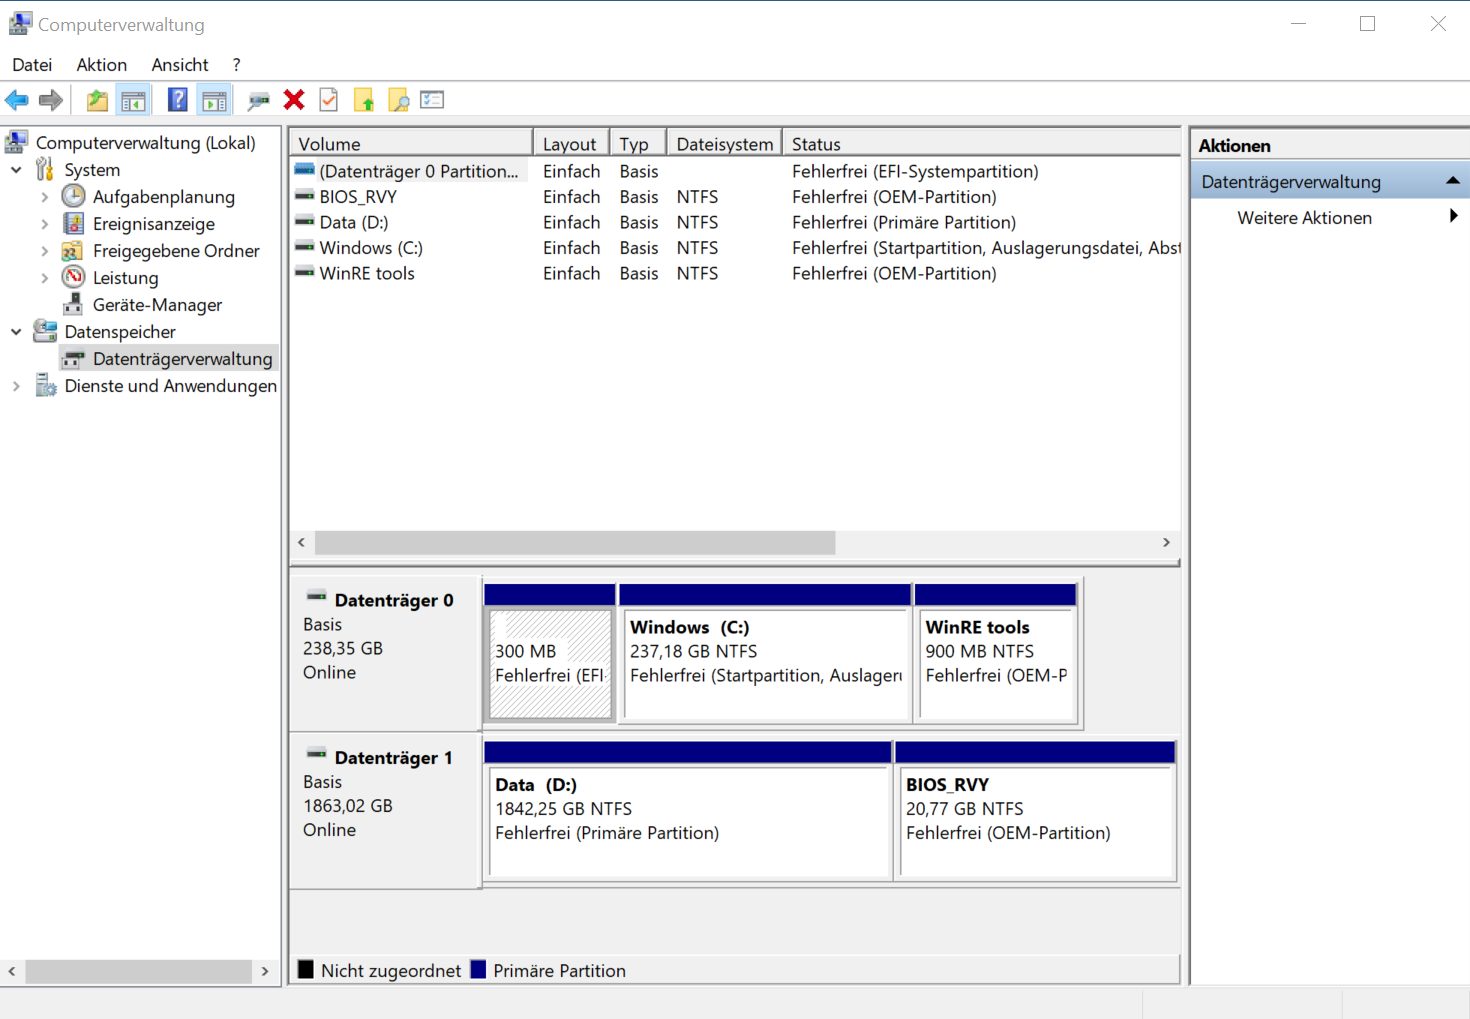
Task: Toggle the action pane toolbar icon
Action: coord(214,100)
